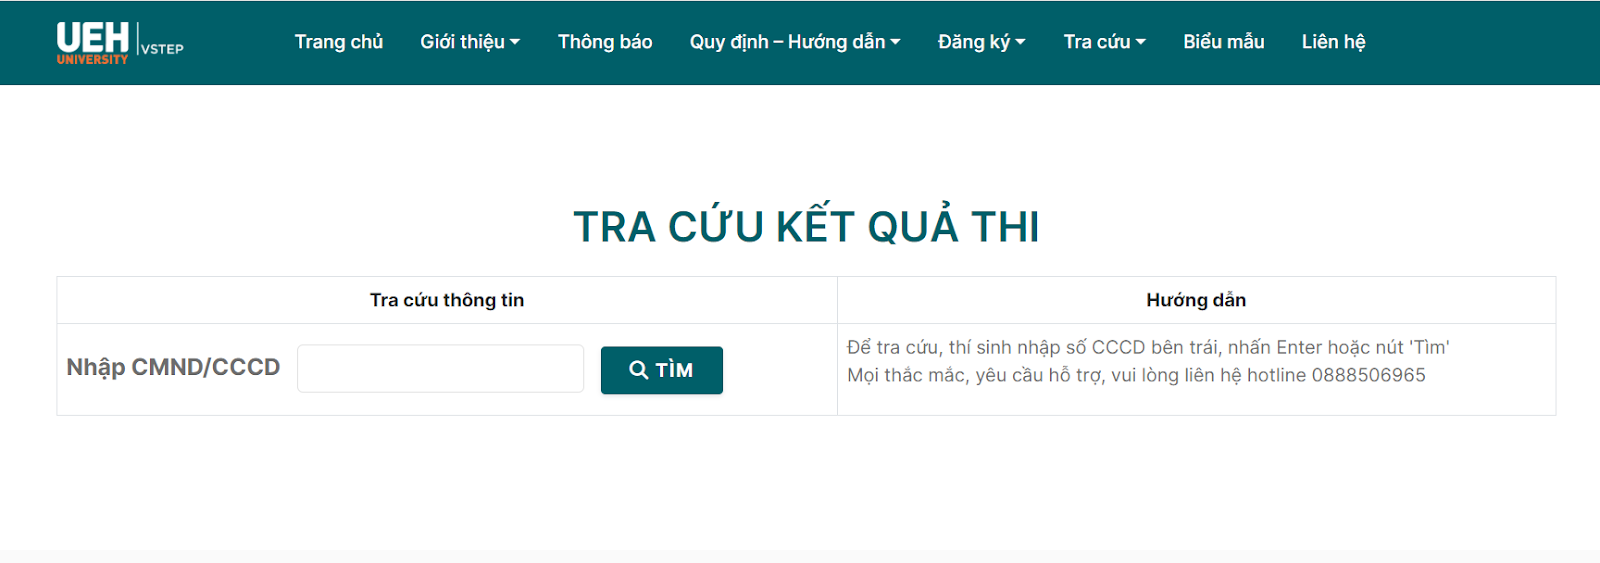Focus the Nhập CMND/CCCD input field
Viewport: 1600px width, 563px height.
click(441, 369)
